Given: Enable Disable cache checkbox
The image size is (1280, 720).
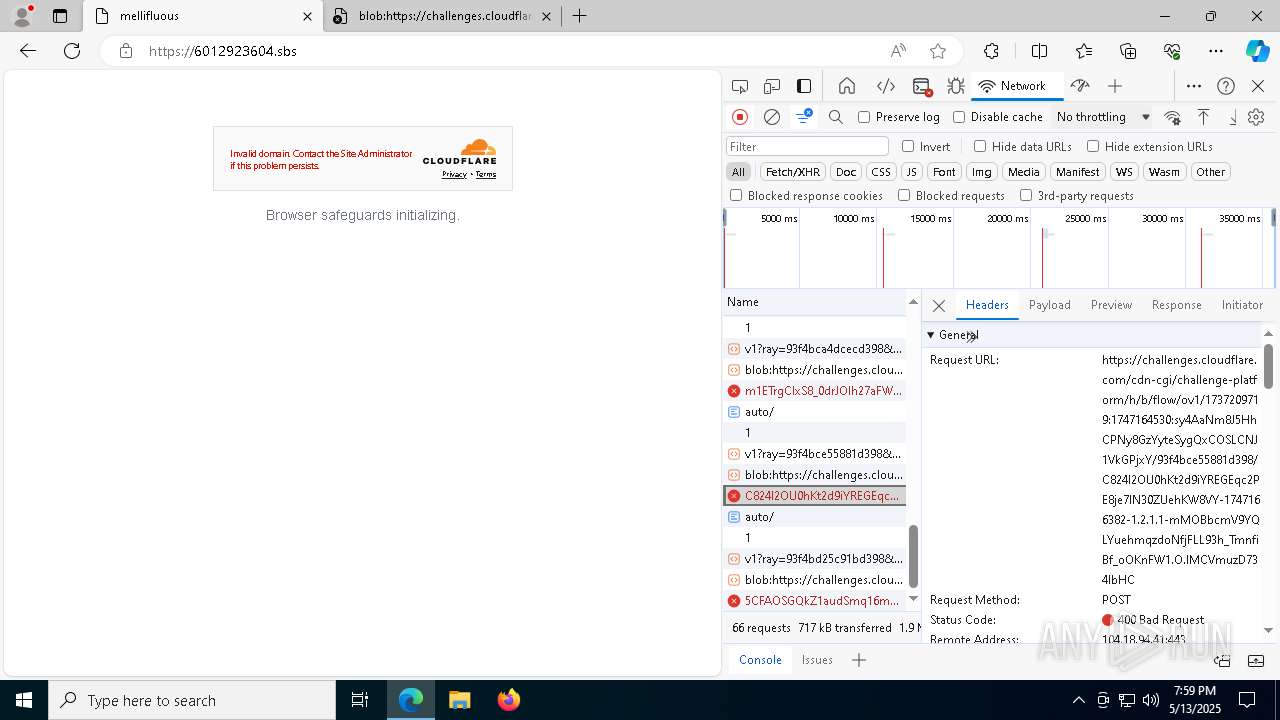Looking at the screenshot, I should tap(959, 117).
